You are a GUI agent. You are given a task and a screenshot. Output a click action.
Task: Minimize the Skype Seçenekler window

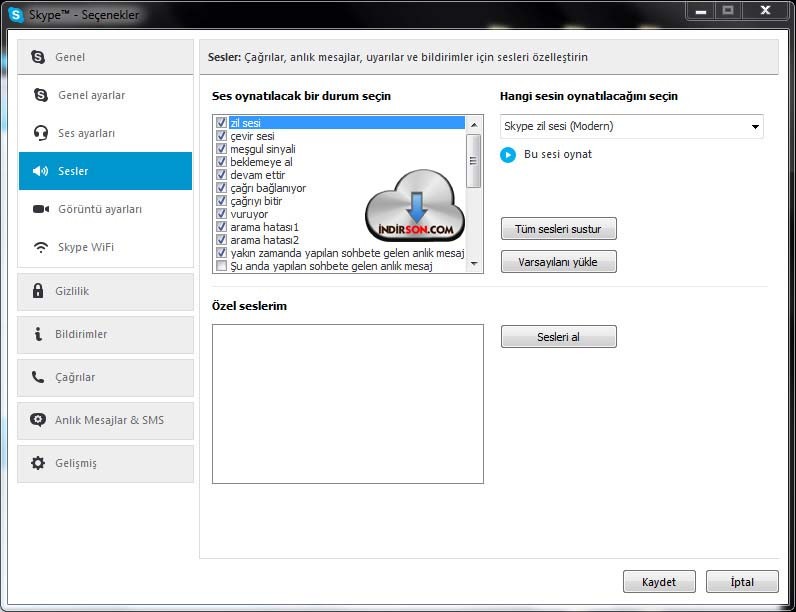click(x=701, y=11)
